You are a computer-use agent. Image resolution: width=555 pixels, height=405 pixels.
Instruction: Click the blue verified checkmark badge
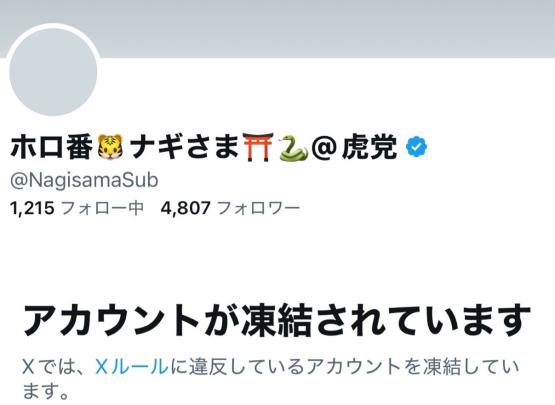click(x=417, y=147)
